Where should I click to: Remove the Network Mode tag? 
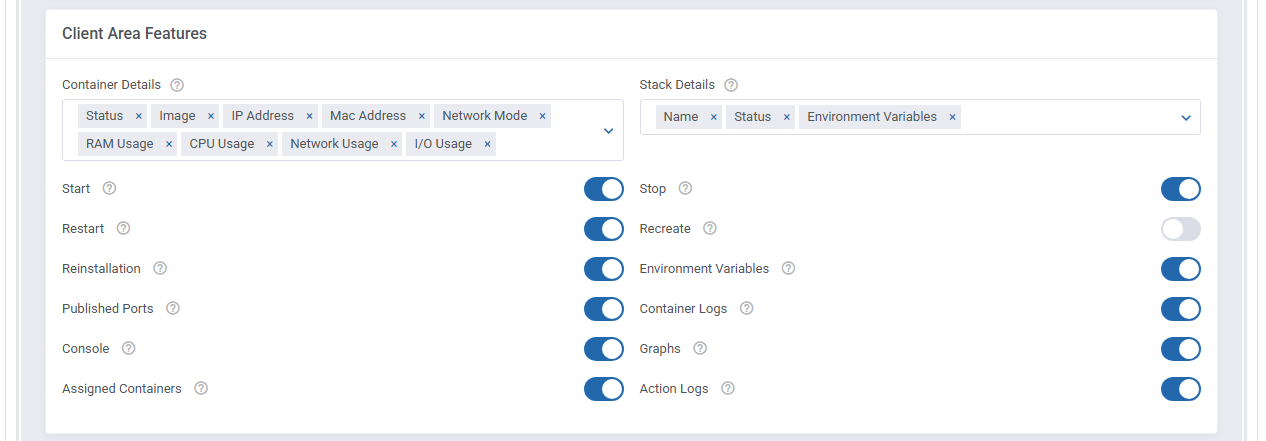pos(542,116)
